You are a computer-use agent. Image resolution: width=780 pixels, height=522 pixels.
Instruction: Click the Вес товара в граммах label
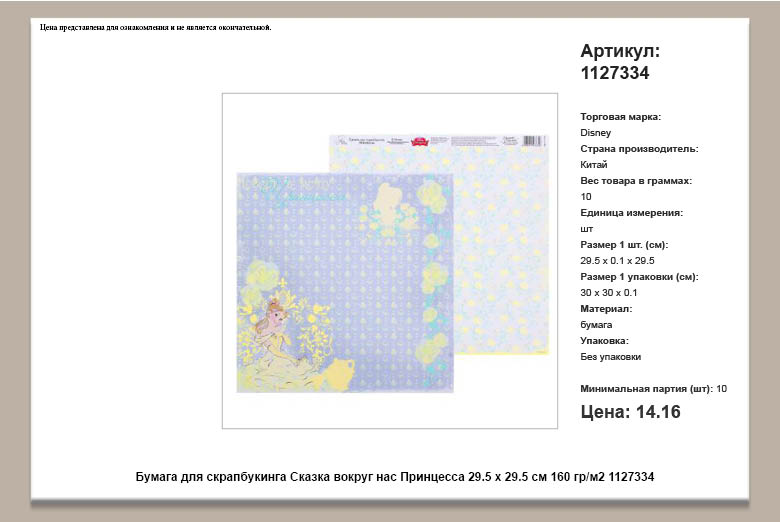click(636, 181)
